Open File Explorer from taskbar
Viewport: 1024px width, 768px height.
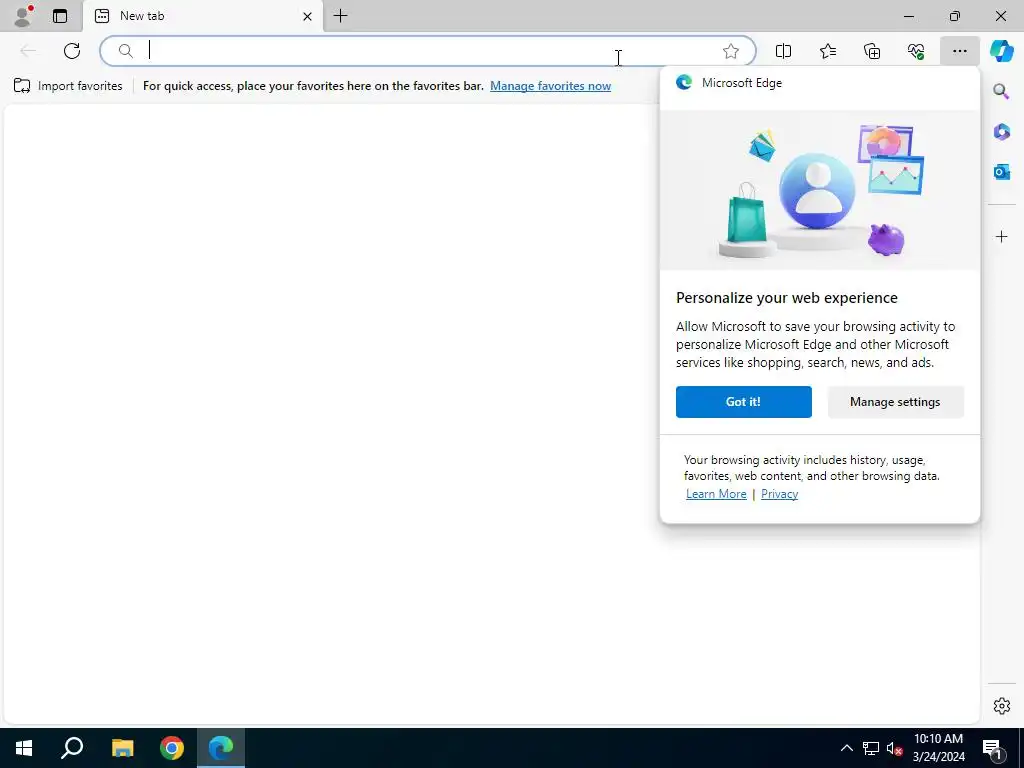click(x=122, y=748)
